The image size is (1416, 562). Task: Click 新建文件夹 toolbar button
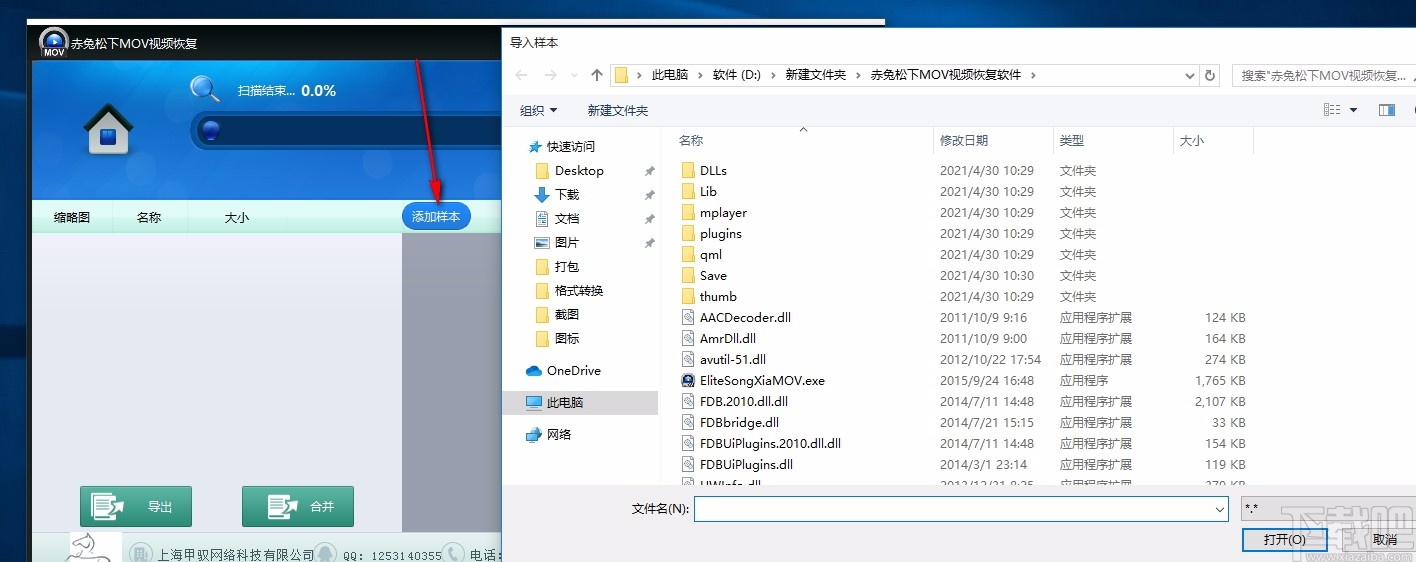618,110
